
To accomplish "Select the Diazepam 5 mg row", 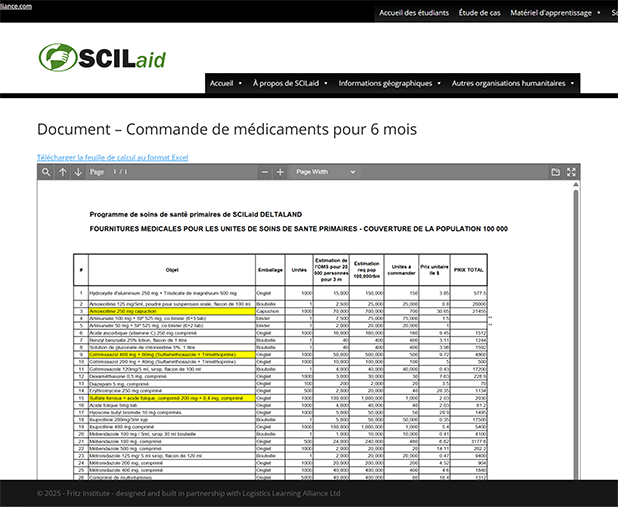I will click(x=280, y=384).
